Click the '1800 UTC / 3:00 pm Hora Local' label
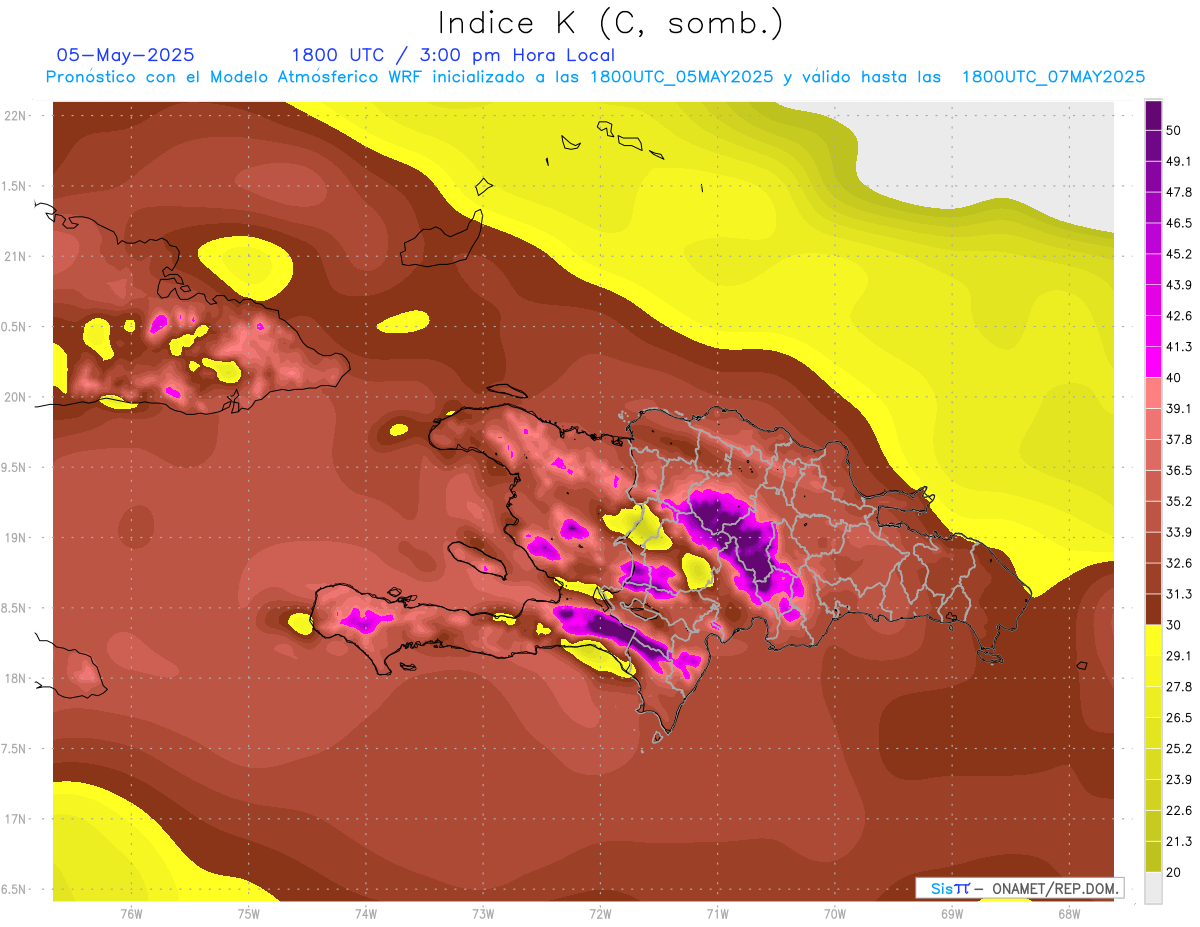Screen dimensions: 1200x927 (x=453, y=55)
